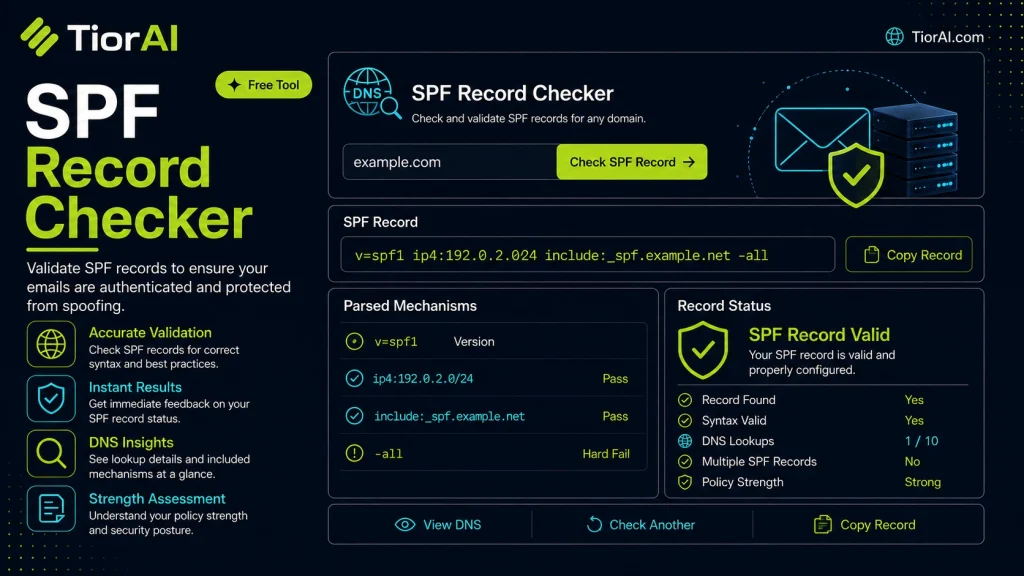Image resolution: width=1024 pixels, height=576 pixels.
Task: Click the large SPF Record Valid shield
Action: (x=703, y=350)
